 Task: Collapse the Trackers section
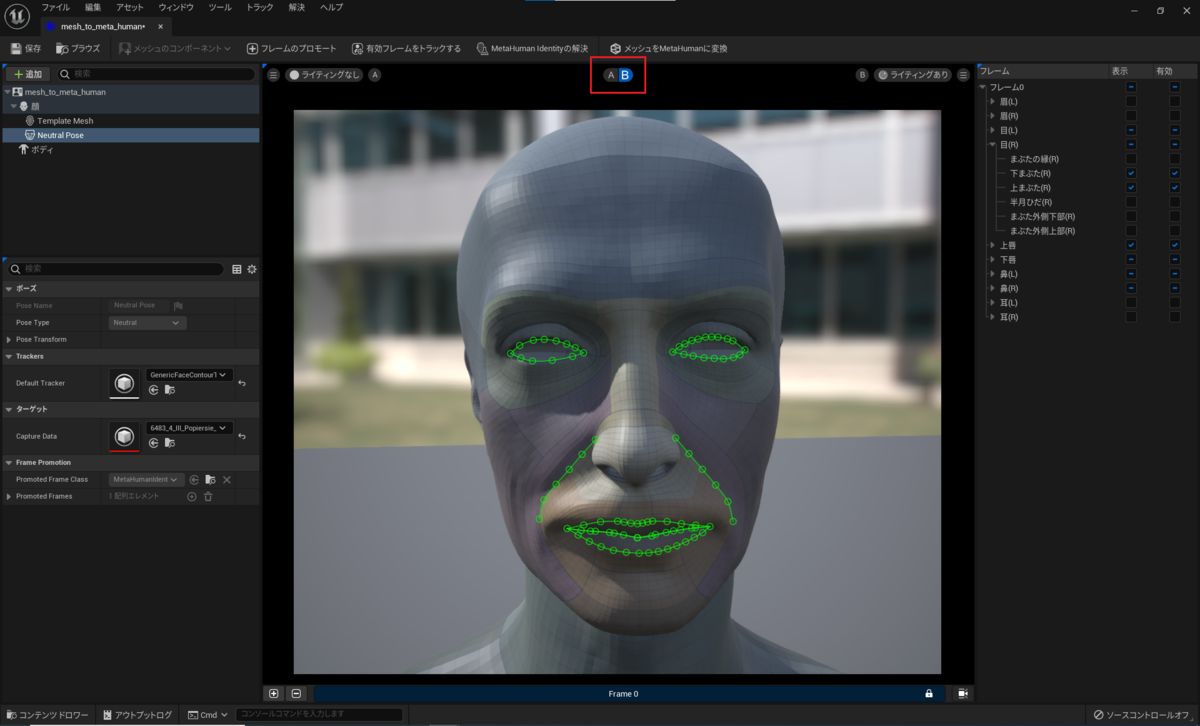[x=10, y=356]
